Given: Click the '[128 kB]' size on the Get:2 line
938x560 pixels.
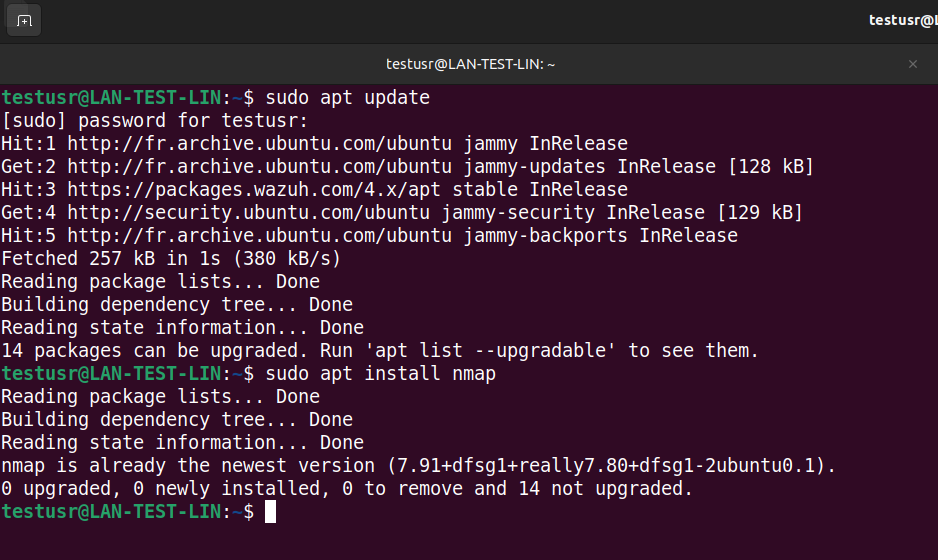Looking at the screenshot, I should [770, 166].
